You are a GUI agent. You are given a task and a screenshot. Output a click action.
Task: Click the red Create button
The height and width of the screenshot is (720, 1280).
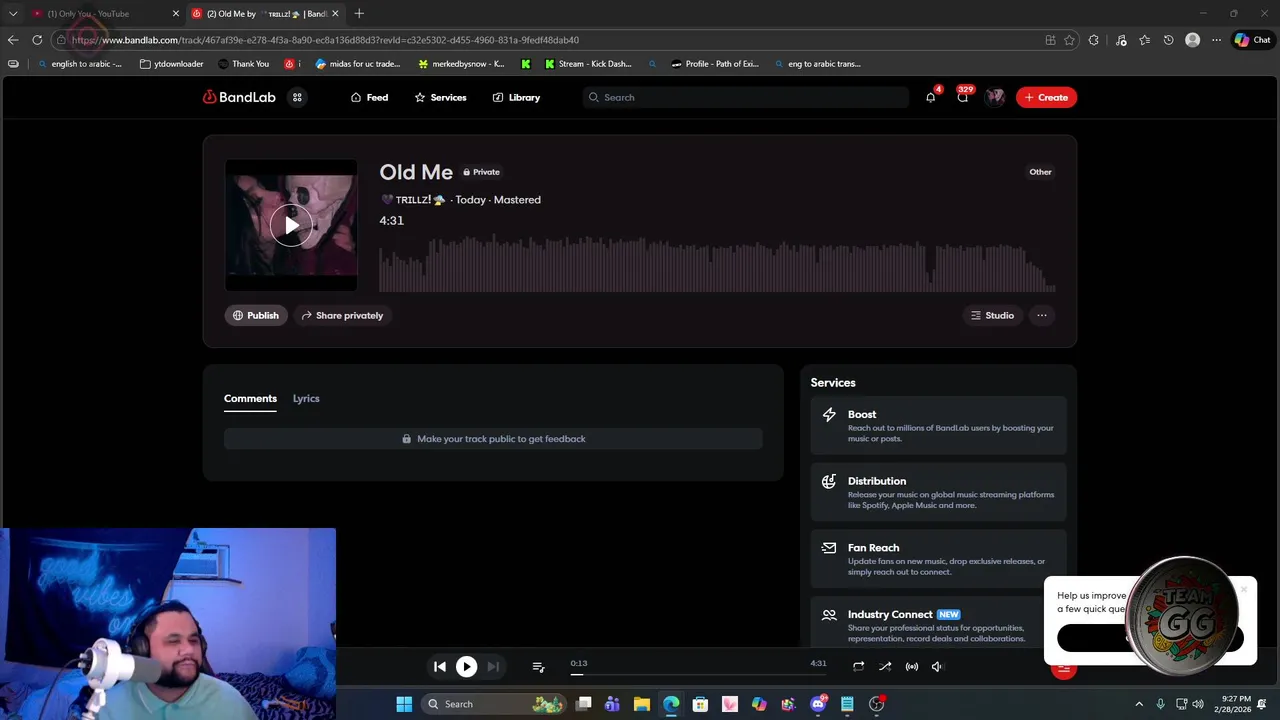(1046, 97)
